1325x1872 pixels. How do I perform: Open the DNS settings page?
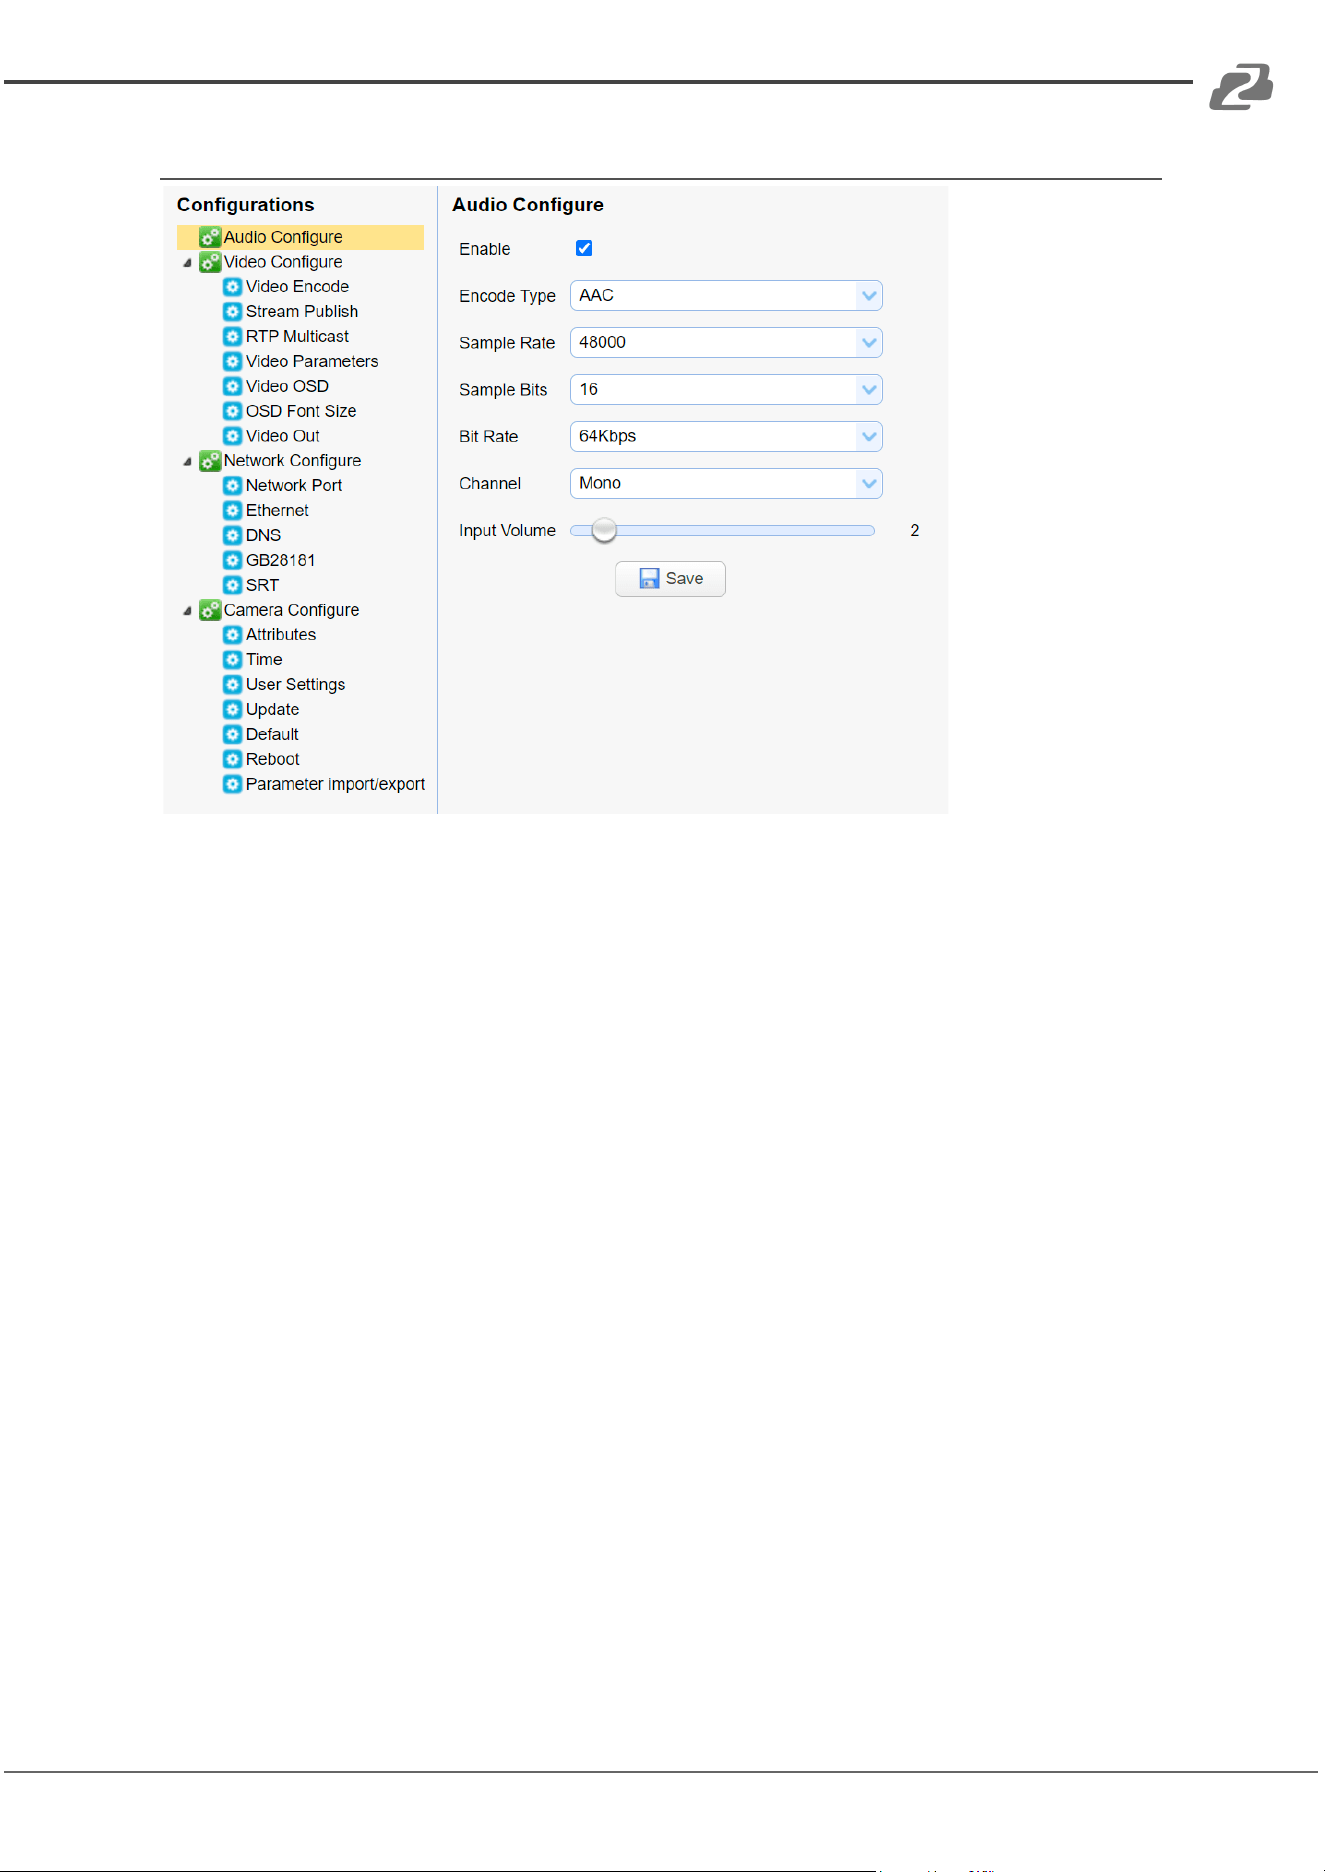[263, 535]
